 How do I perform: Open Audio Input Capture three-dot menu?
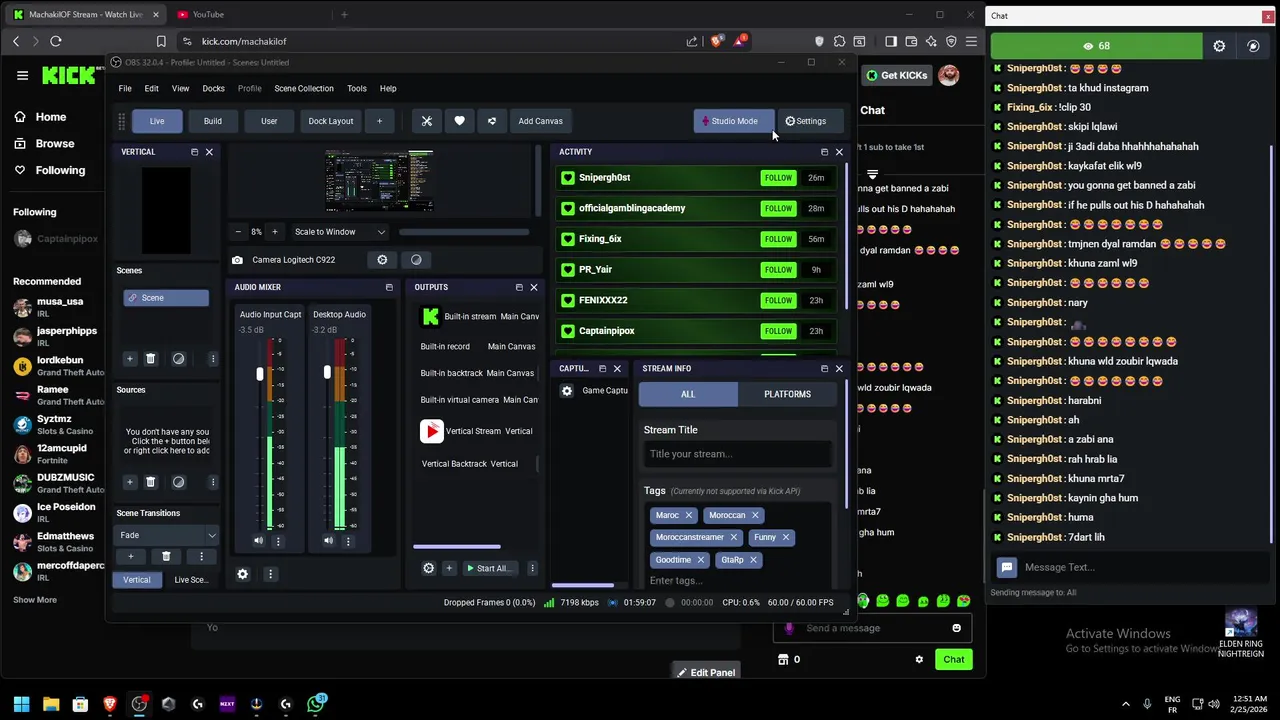(278, 541)
